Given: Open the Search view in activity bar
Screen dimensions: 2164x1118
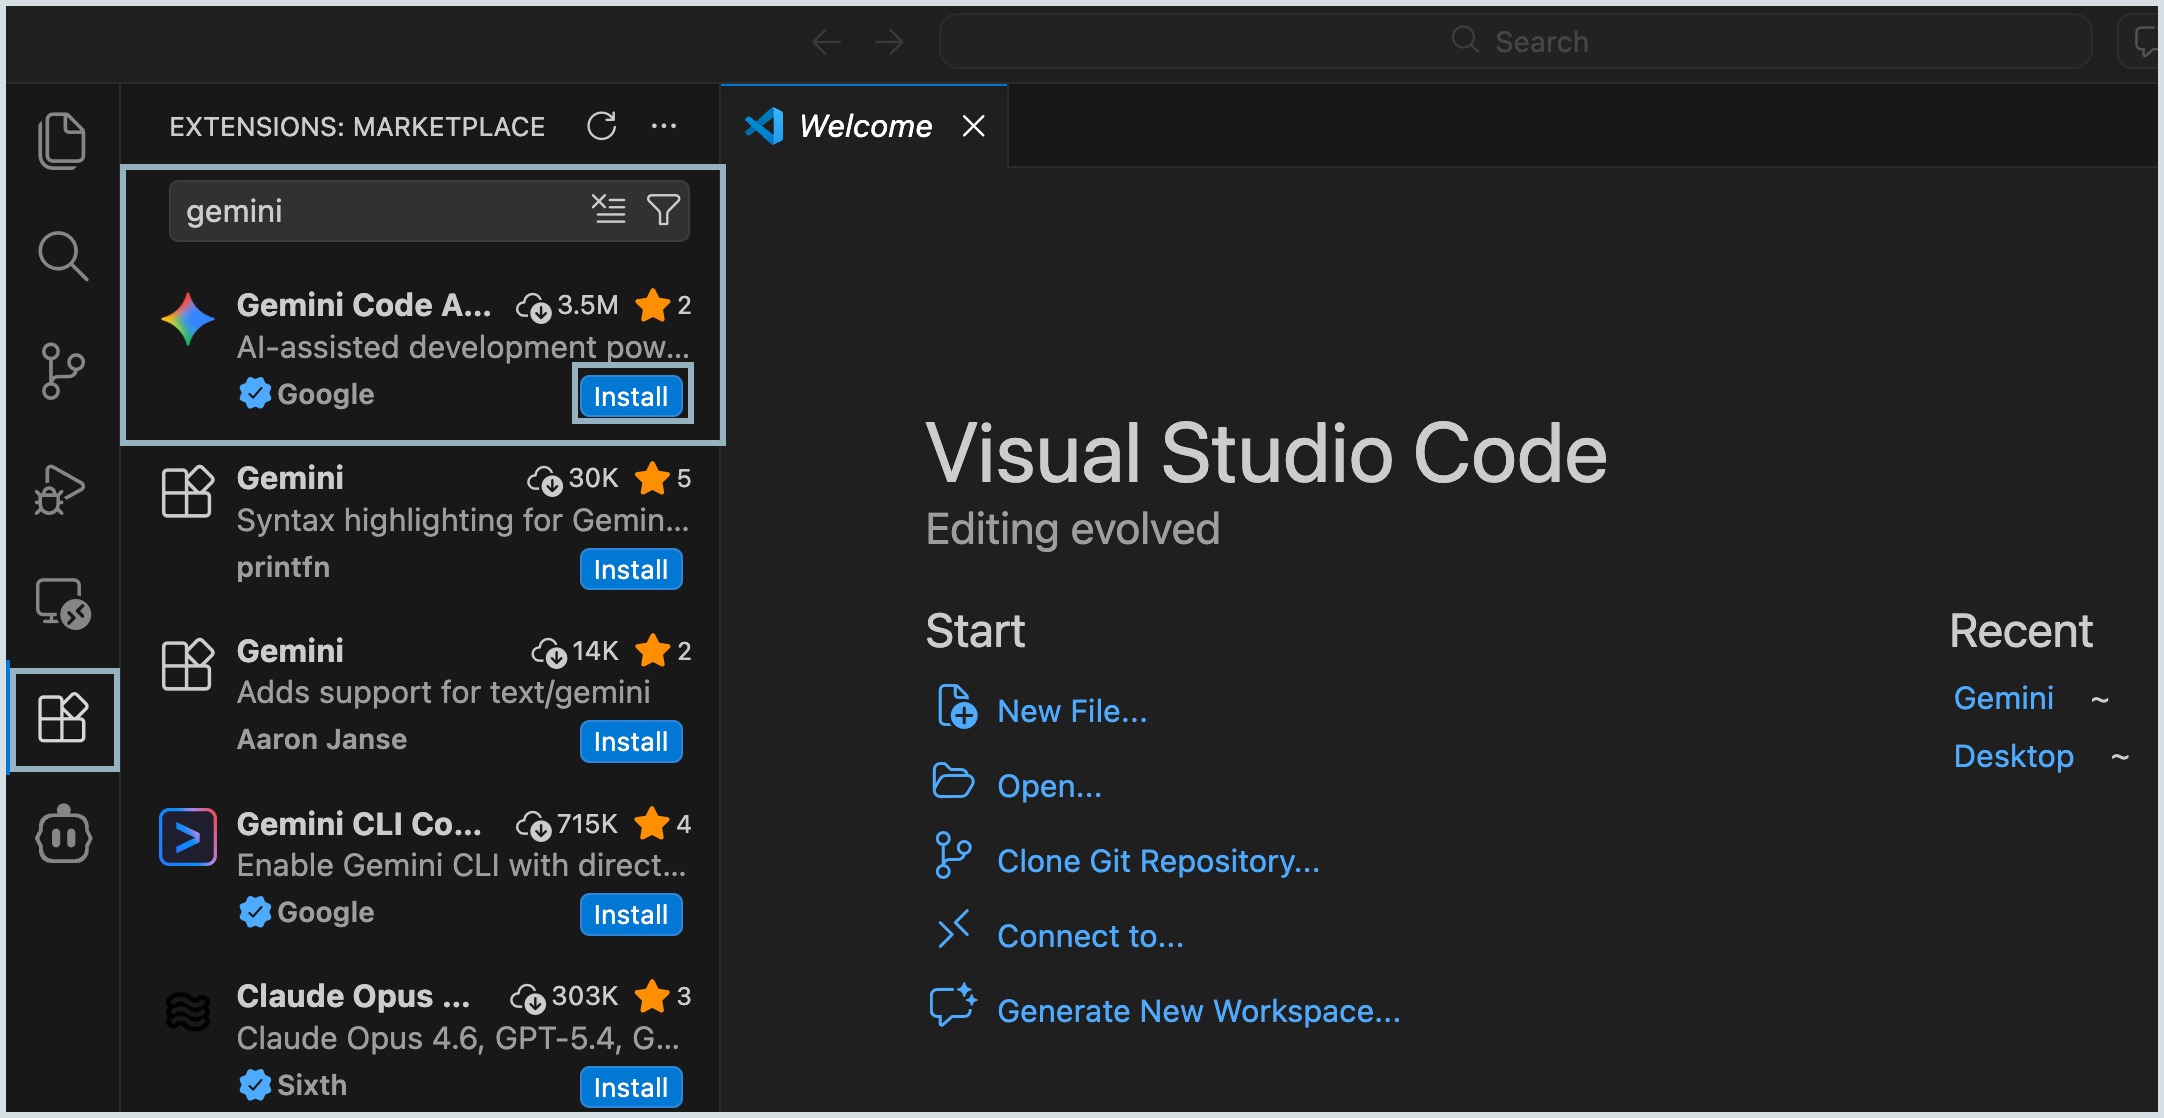Looking at the screenshot, I should 62,256.
